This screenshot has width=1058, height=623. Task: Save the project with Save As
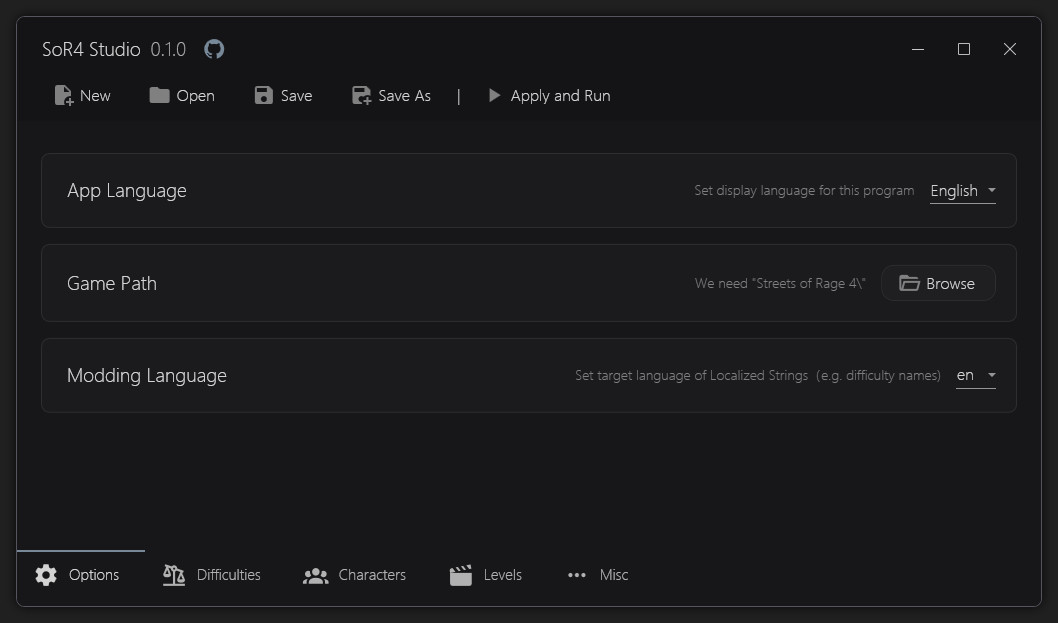coord(391,95)
